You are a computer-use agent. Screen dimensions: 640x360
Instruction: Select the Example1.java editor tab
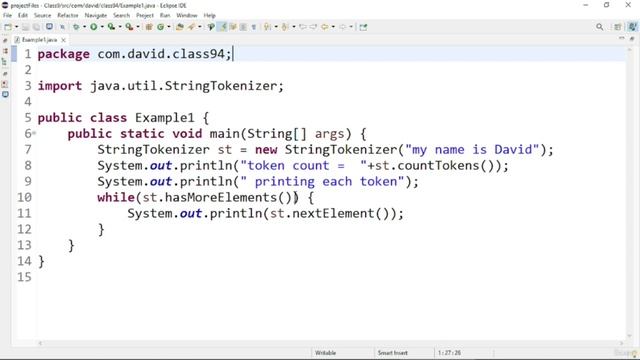click(x=39, y=40)
